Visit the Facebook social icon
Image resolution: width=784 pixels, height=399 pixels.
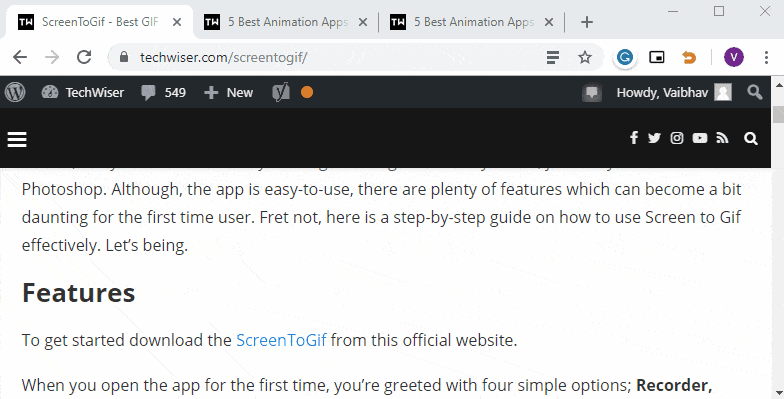pyautogui.click(x=634, y=138)
